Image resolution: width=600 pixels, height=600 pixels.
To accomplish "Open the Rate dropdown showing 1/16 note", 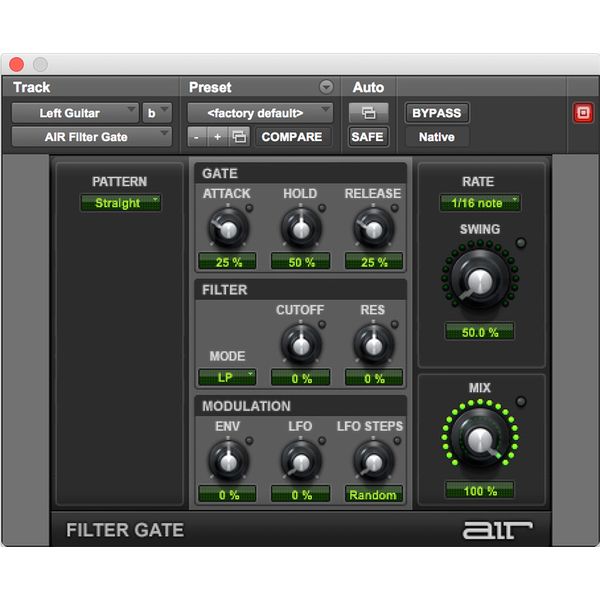I will pos(479,203).
